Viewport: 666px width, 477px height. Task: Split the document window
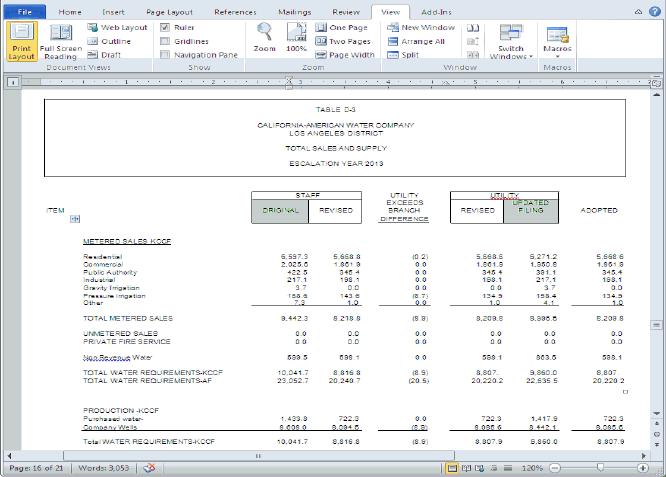(x=402, y=55)
